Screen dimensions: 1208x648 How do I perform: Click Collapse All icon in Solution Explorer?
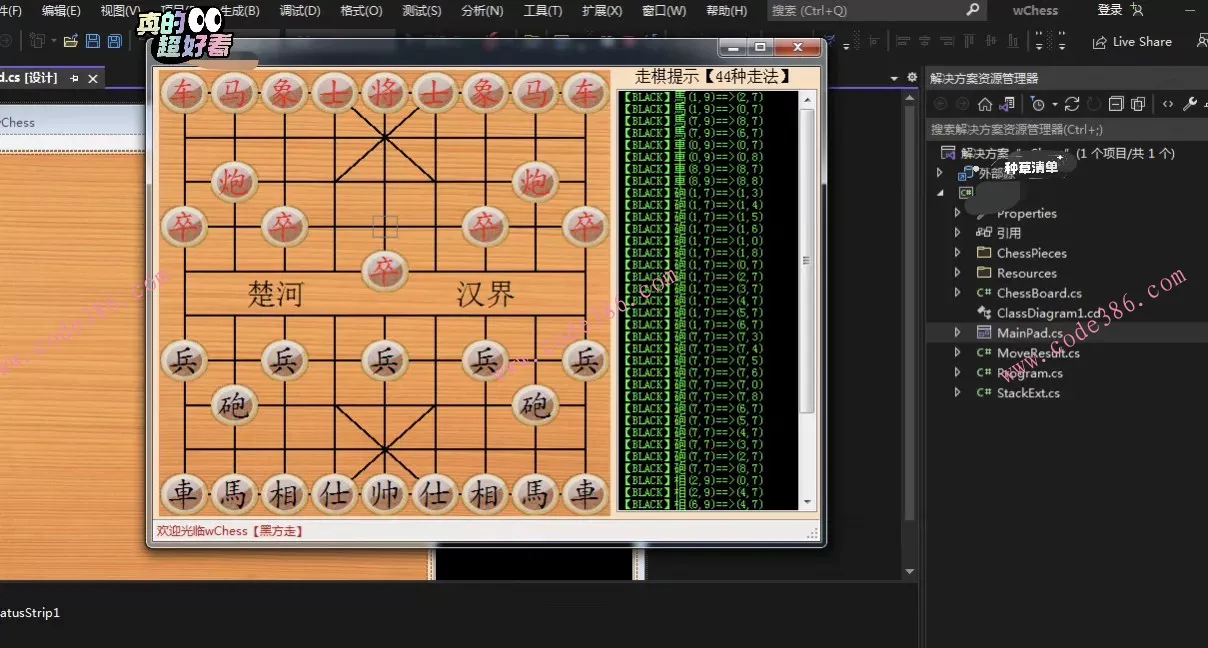coord(1117,104)
